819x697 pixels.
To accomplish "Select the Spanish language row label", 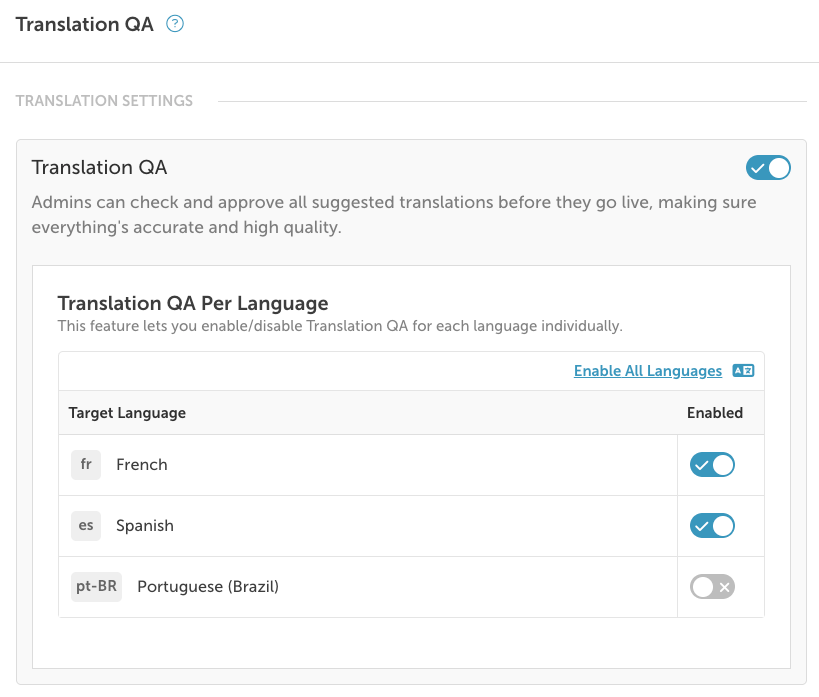I will tap(145, 526).
